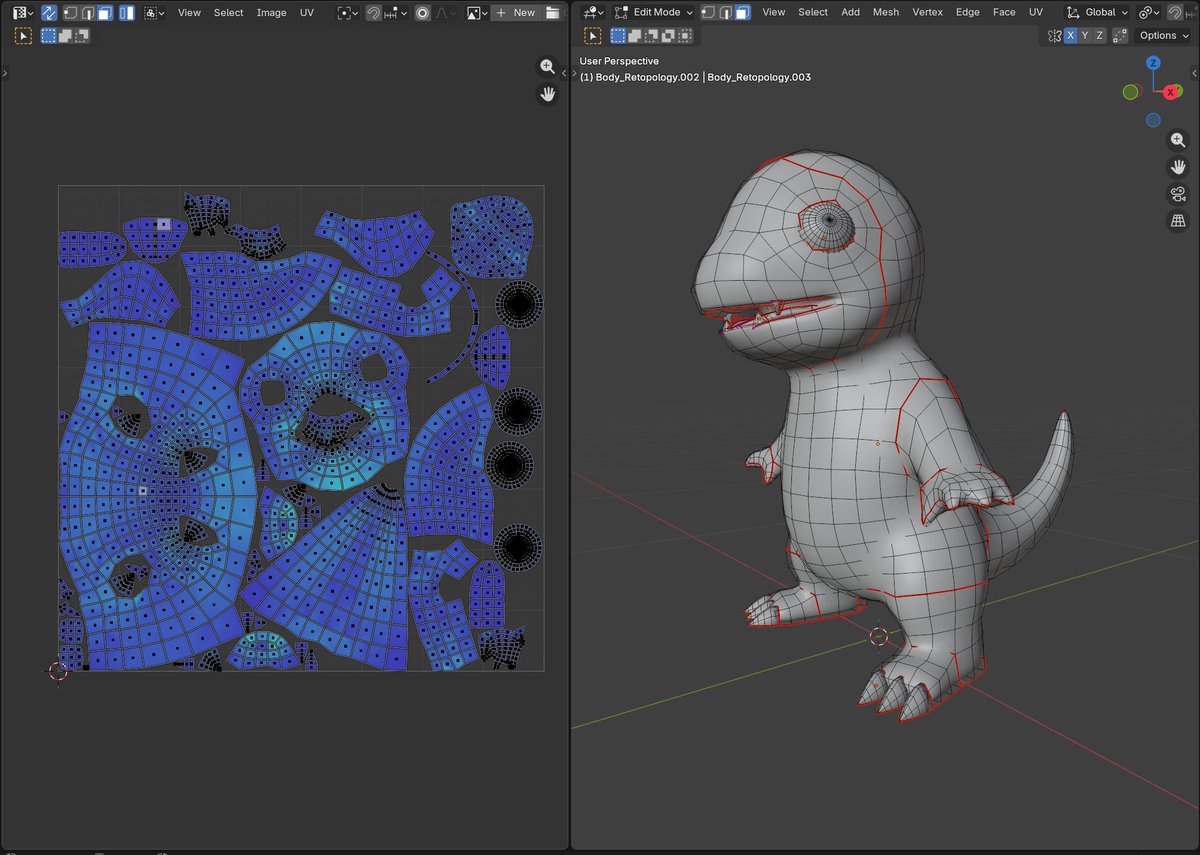Choose Set selection mode in UV editor

(49, 35)
